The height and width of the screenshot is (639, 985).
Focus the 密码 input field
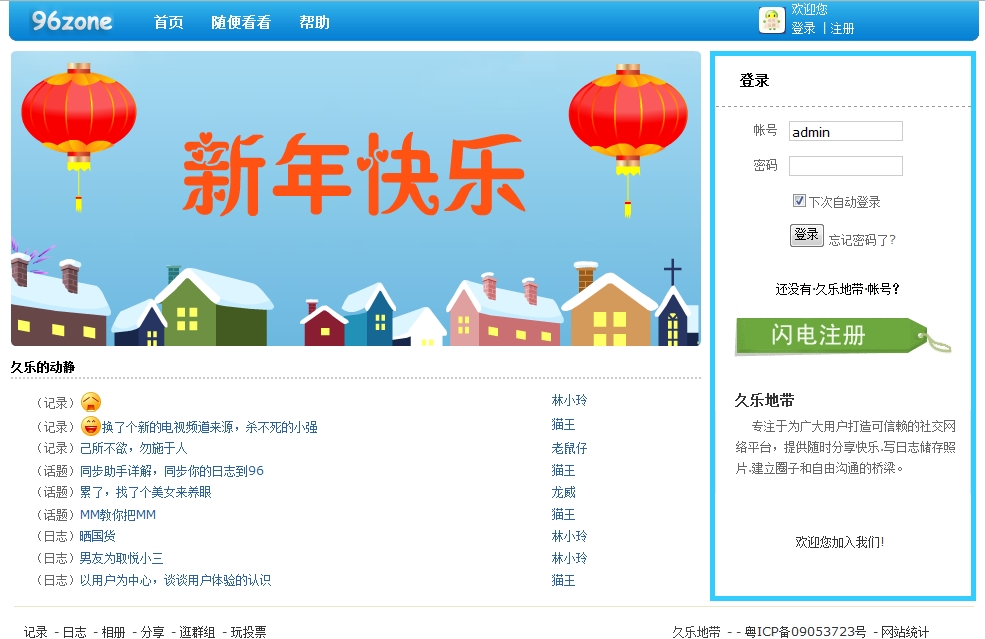coord(846,166)
